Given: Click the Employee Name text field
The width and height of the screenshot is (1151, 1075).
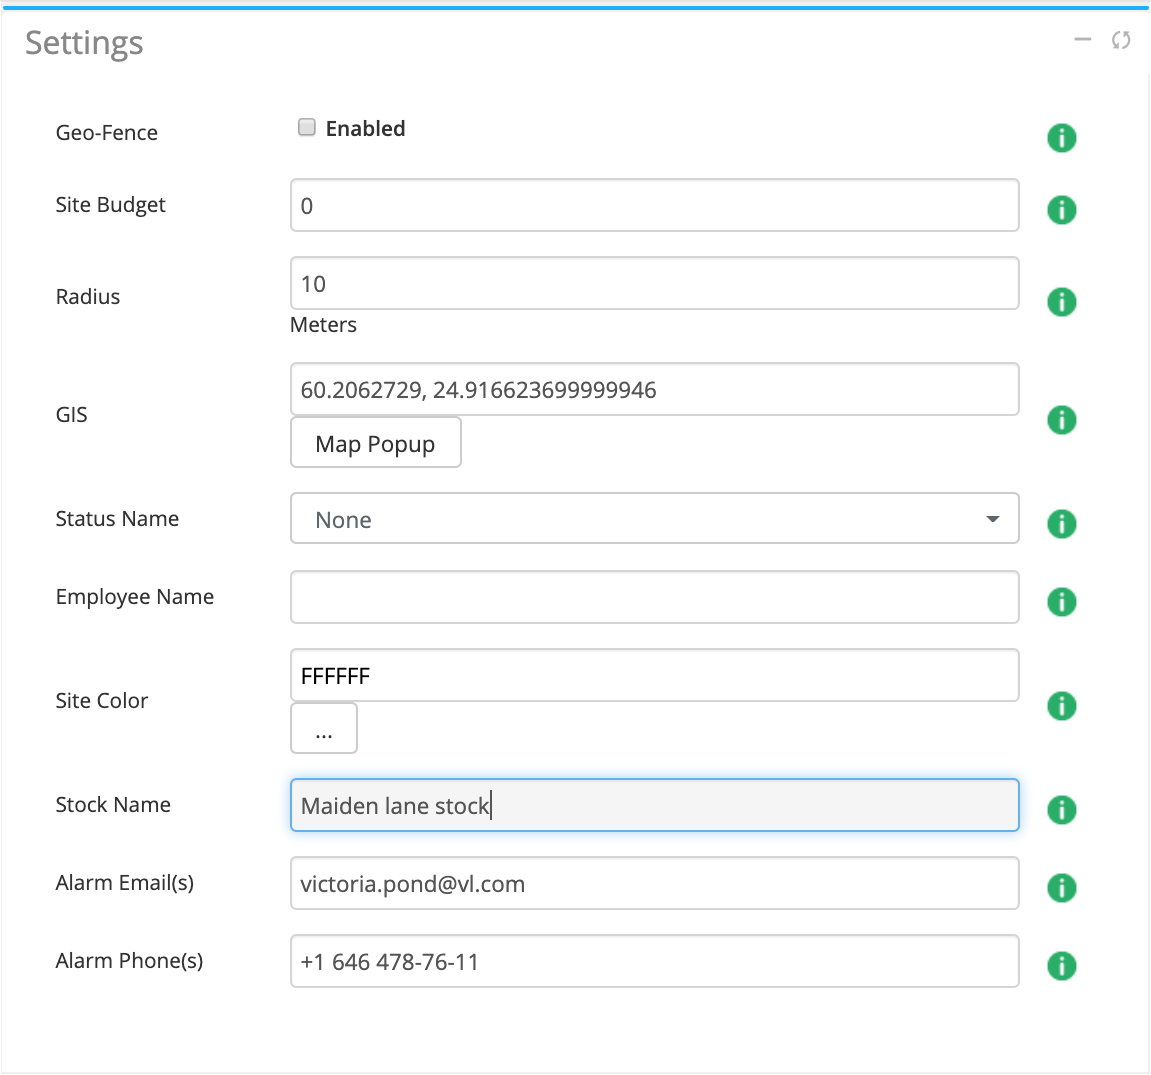Looking at the screenshot, I should coord(654,598).
